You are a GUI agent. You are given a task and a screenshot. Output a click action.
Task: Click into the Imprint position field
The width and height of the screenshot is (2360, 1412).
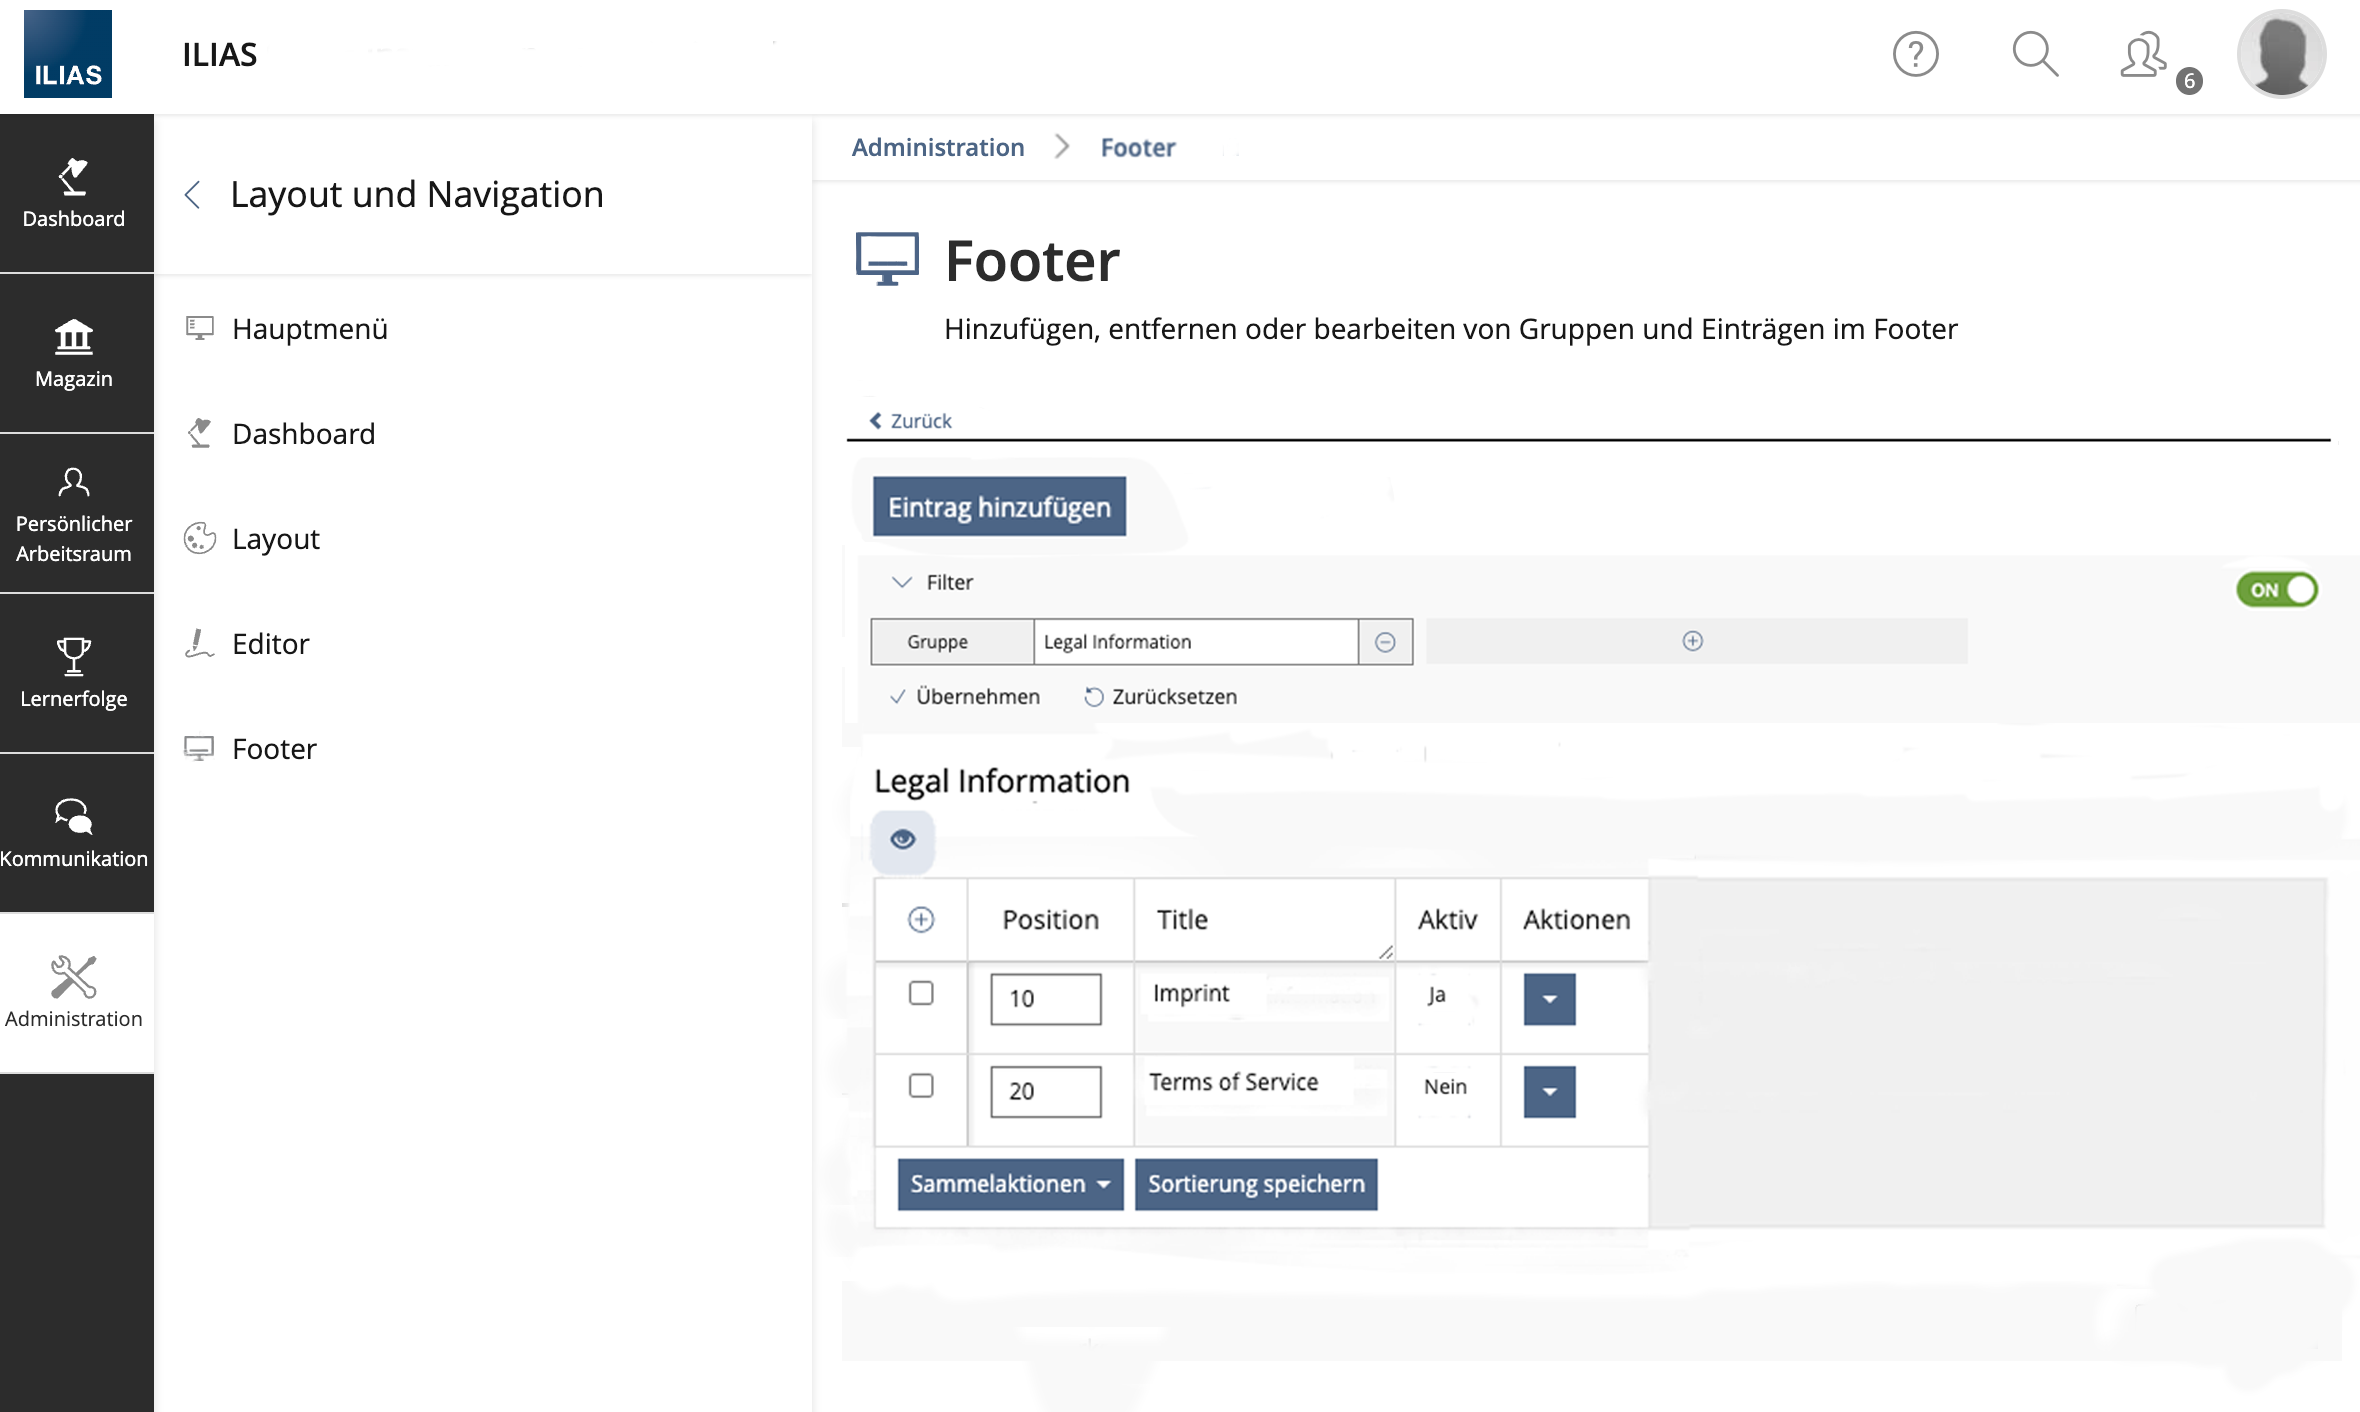tap(1045, 999)
